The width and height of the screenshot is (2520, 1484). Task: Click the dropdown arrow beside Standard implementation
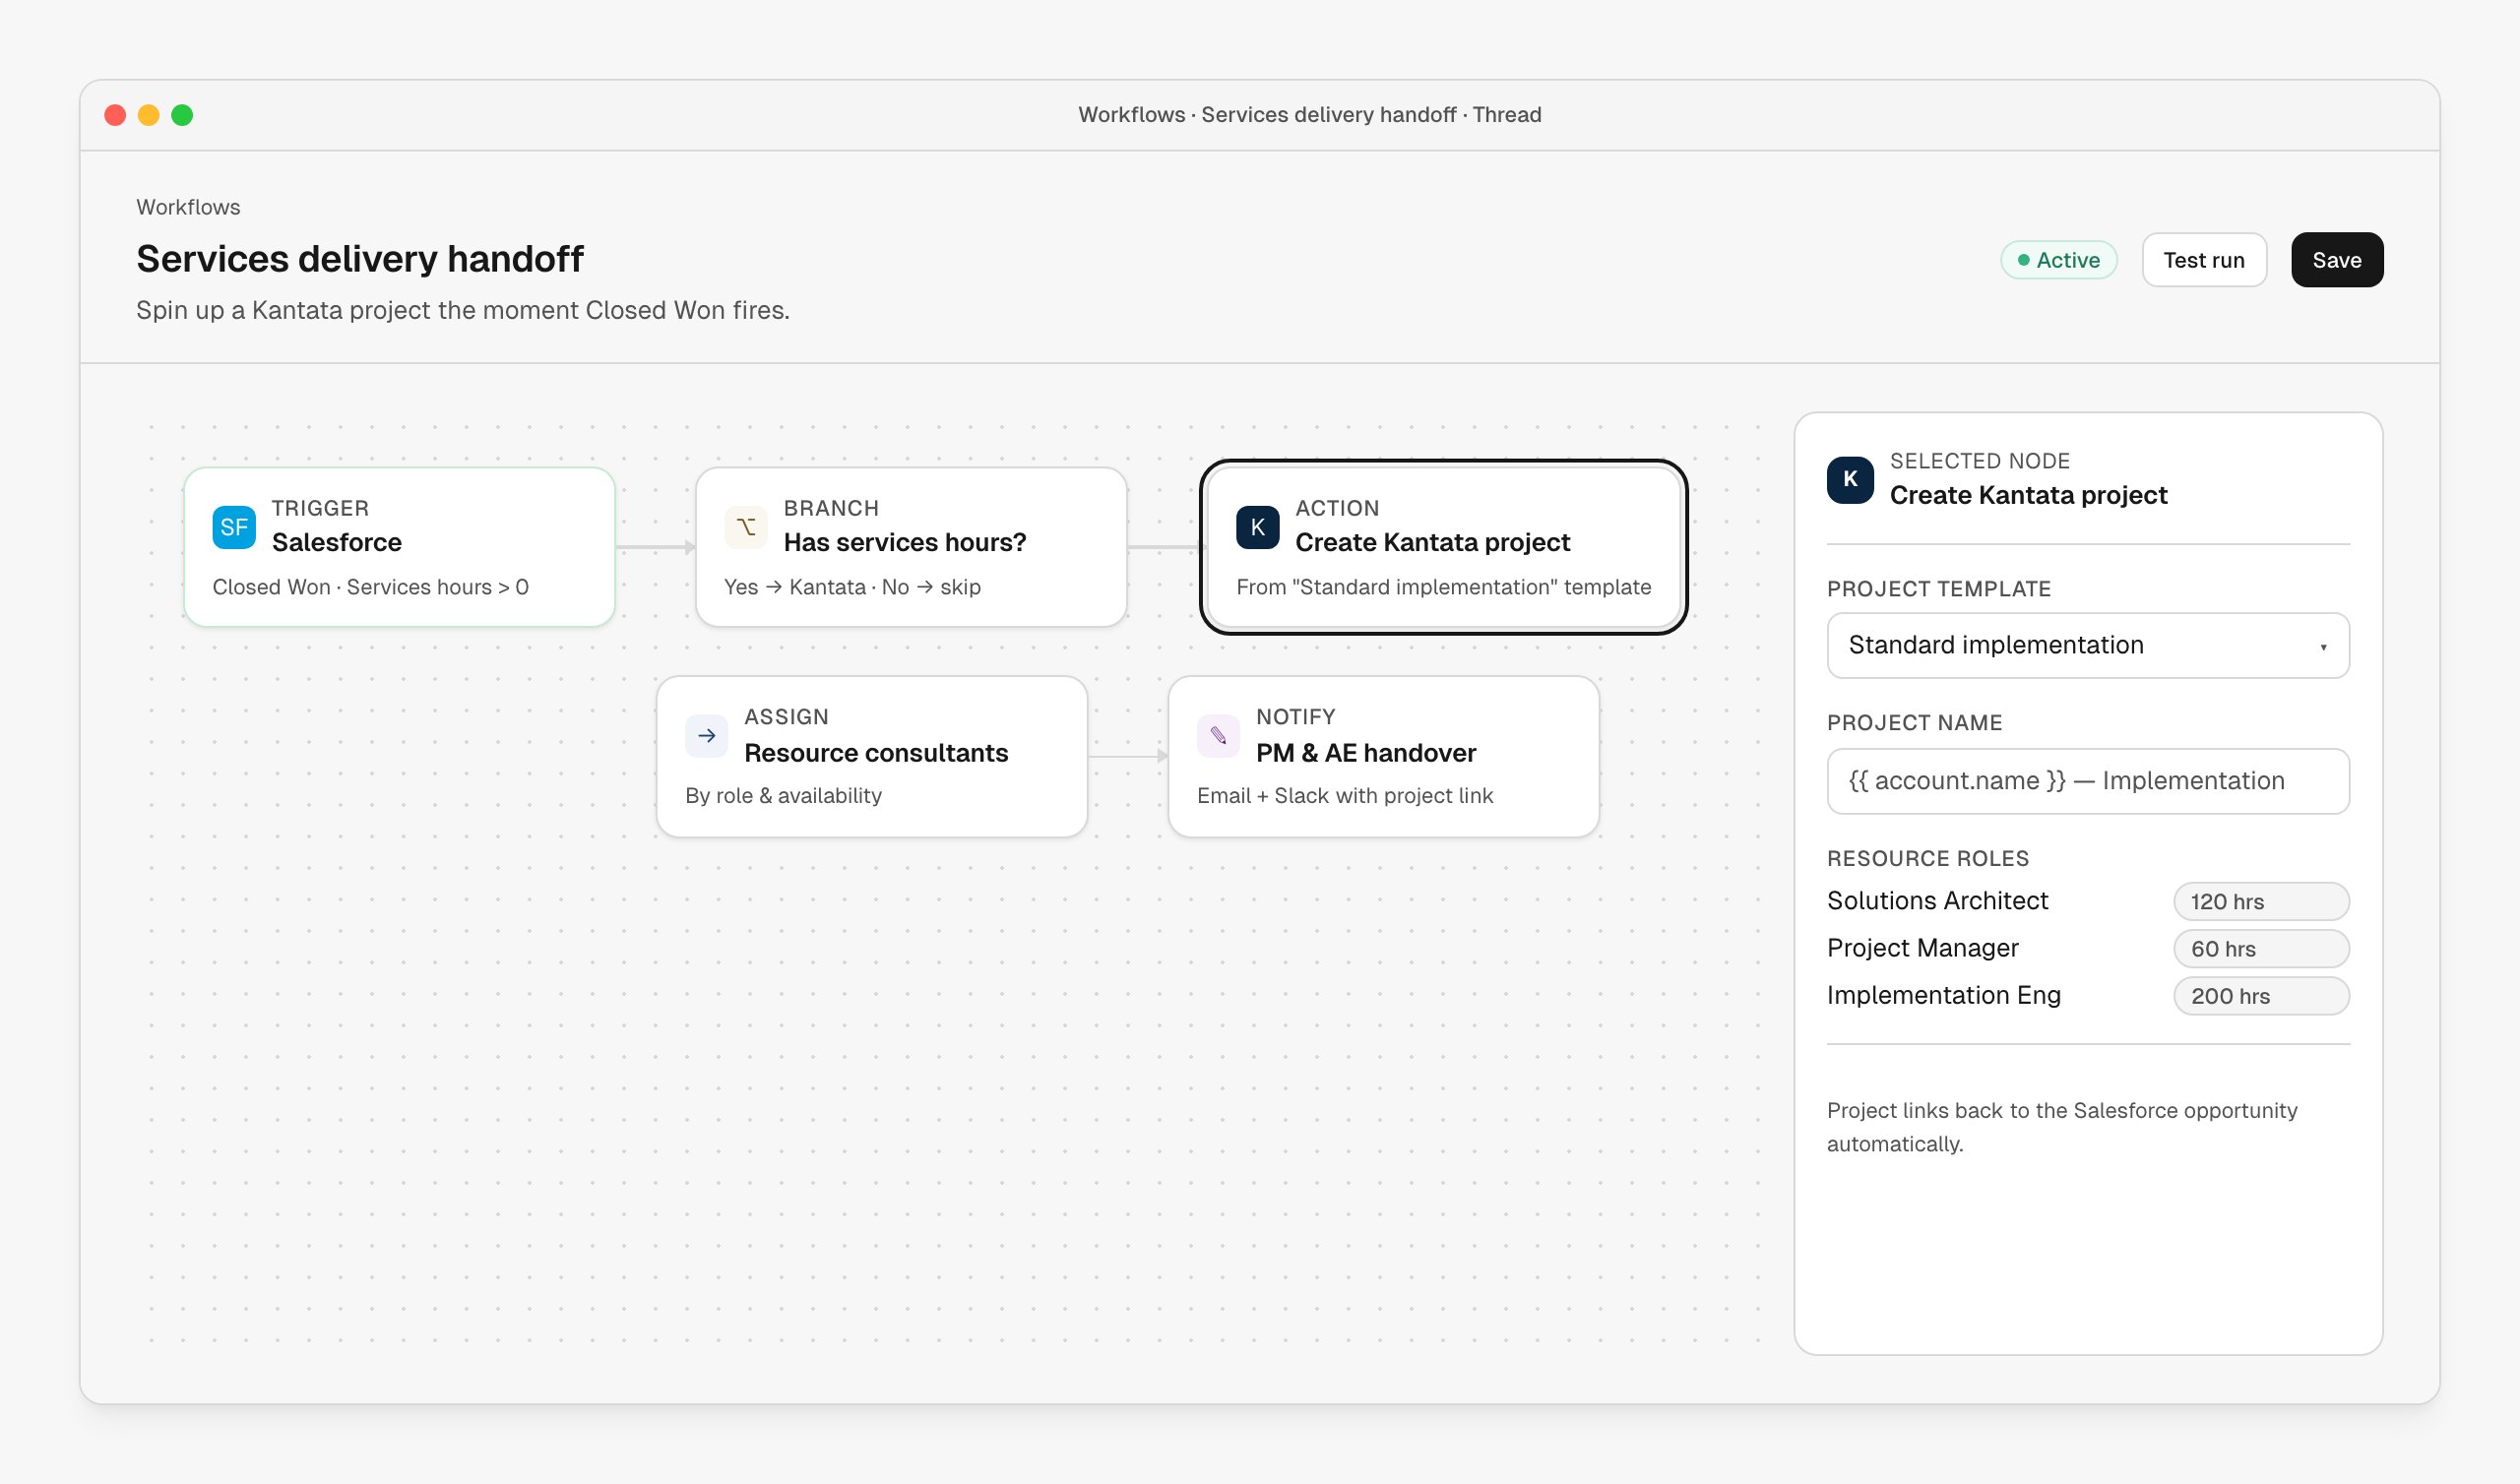(2323, 647)
